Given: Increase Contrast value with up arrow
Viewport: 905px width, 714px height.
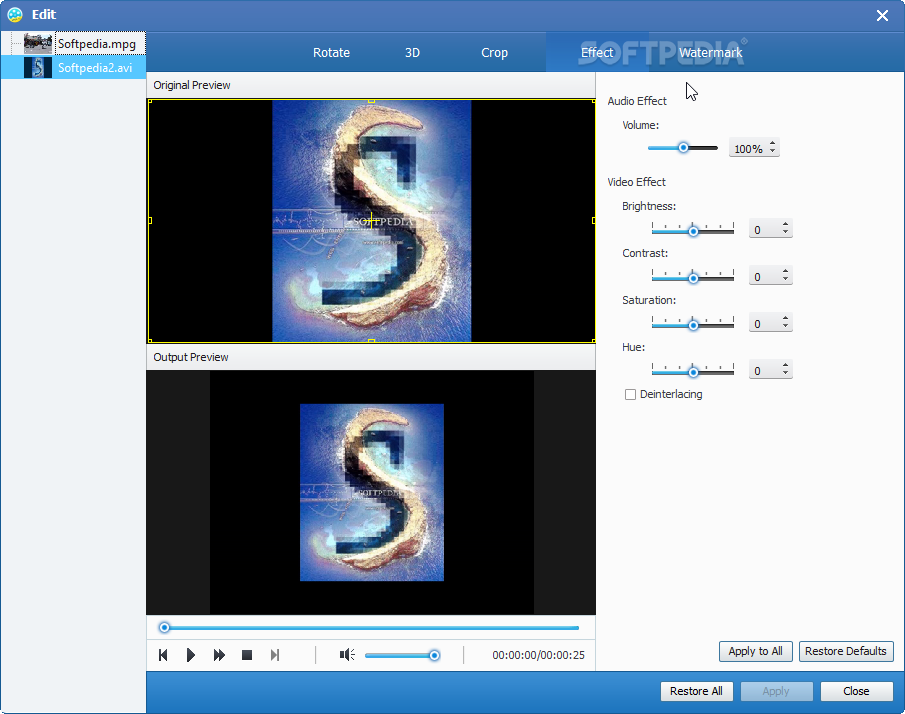Looking at the screenshot, I should (x=786, y=271).
